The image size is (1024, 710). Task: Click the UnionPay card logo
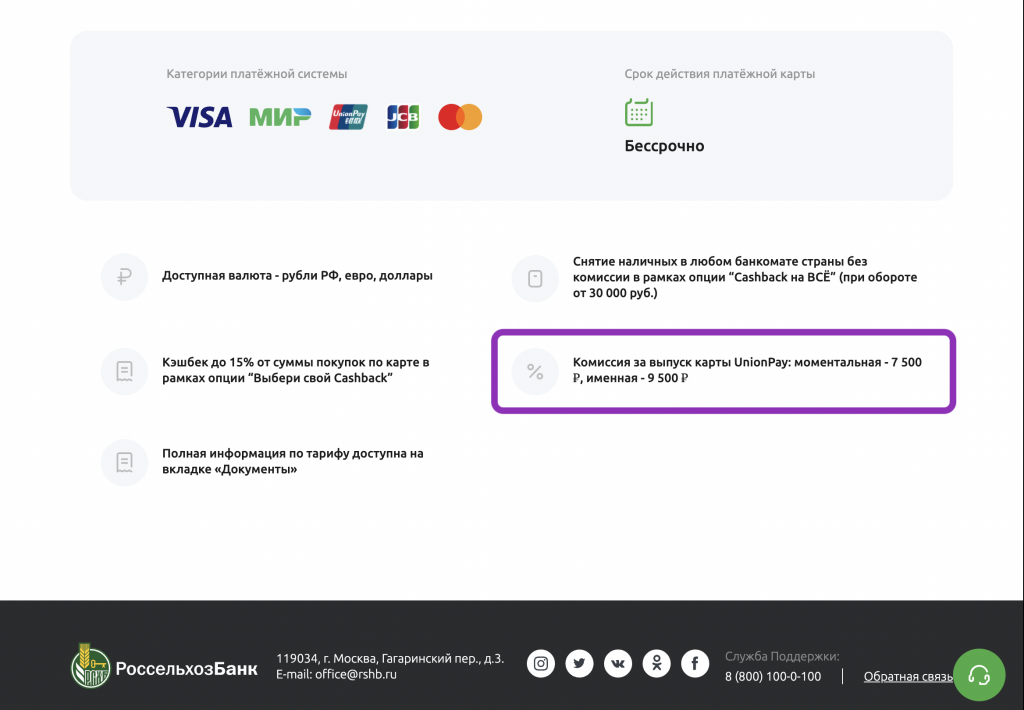pos(348,117)
